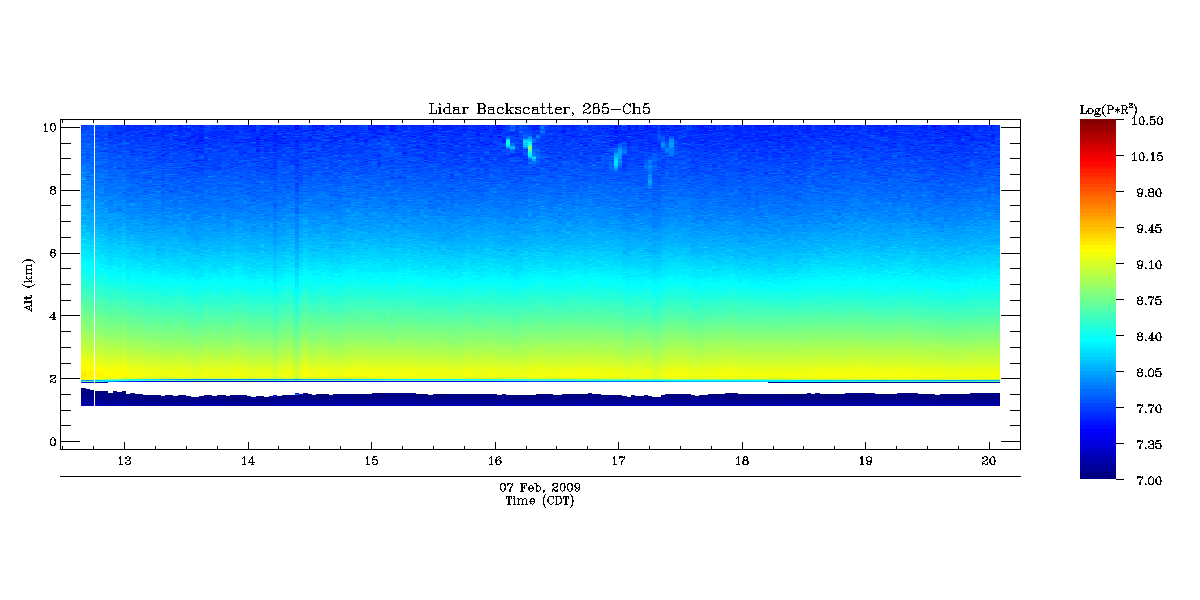This screenshot has width=1200, height=600.
Task: Click the time axis tick label 16
Action: 495,461
